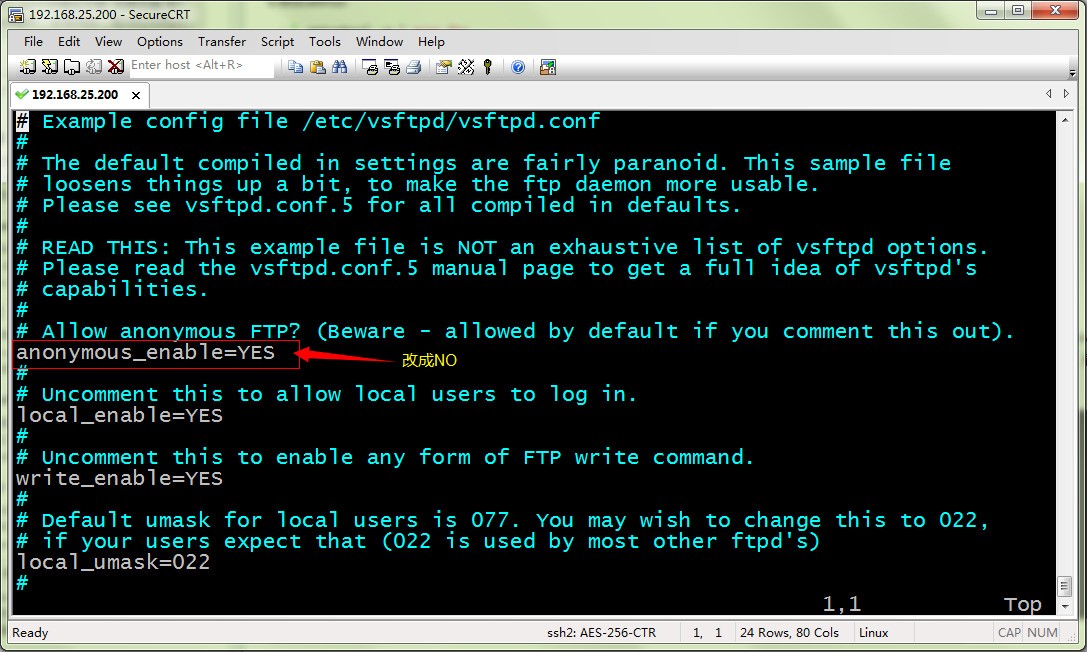This screenshot has height=652, width=1087.
Task: Click the Connect toolbar icon
Action: tap(28, 67)
